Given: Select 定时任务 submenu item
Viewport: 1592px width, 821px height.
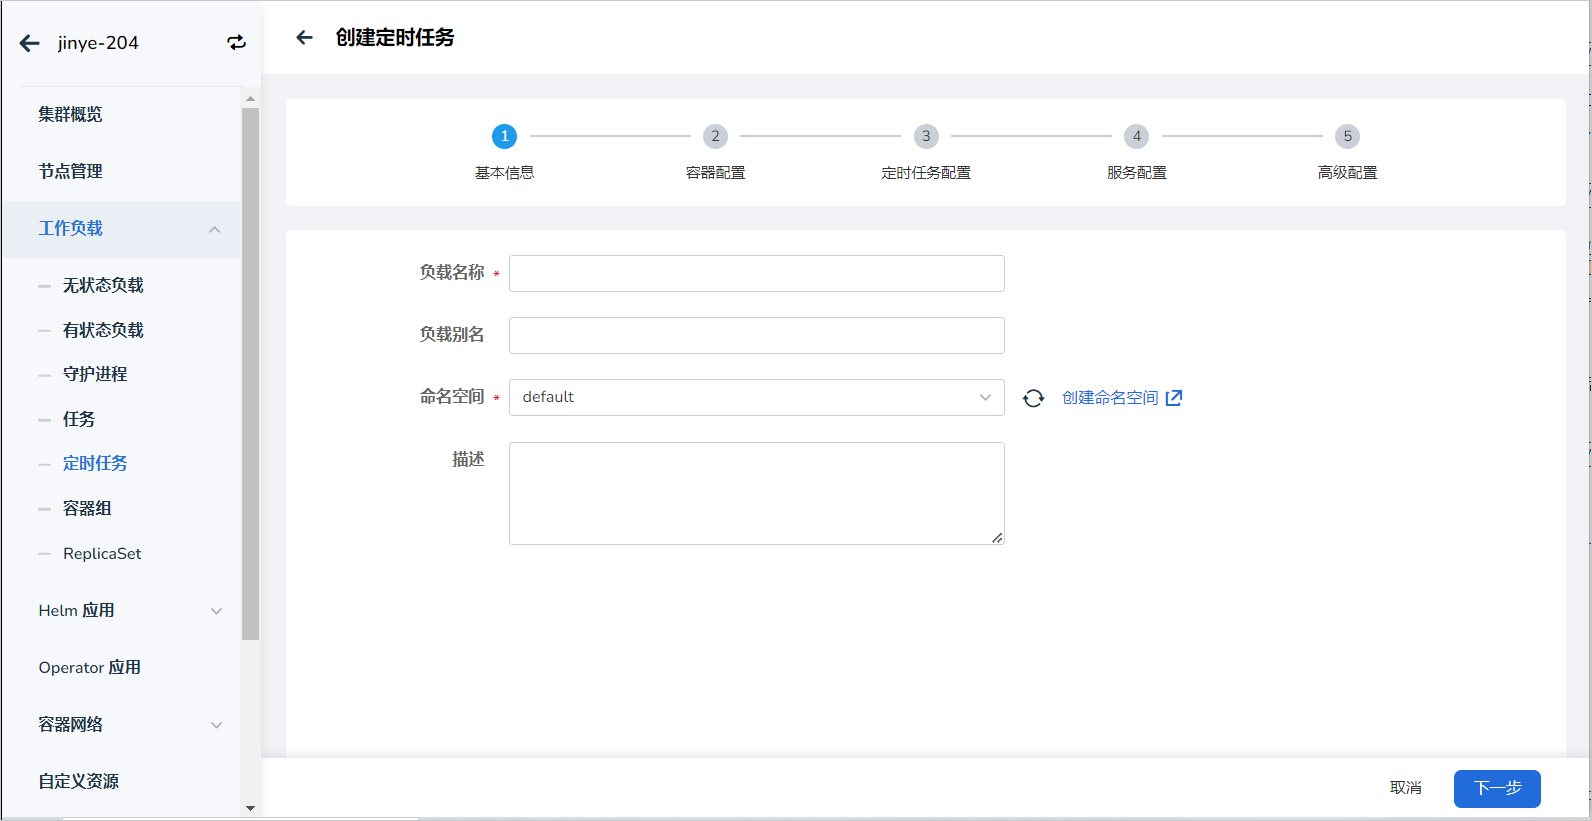Looking at the screenshot, I should (95, 463).
